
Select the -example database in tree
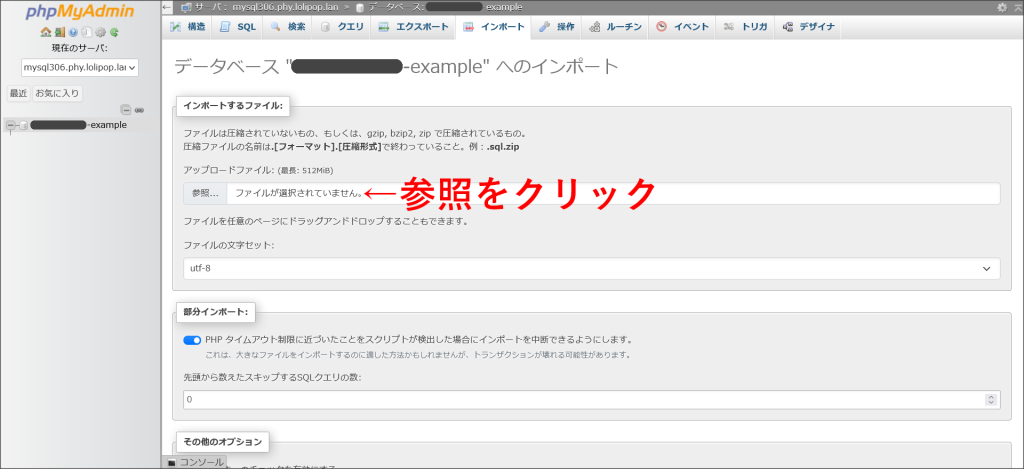[x=78, y=125]
